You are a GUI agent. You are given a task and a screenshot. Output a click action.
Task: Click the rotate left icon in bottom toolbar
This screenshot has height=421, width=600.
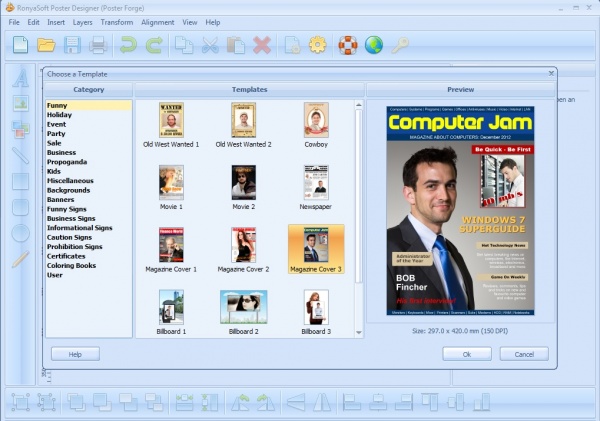click(x=240, y=403)
